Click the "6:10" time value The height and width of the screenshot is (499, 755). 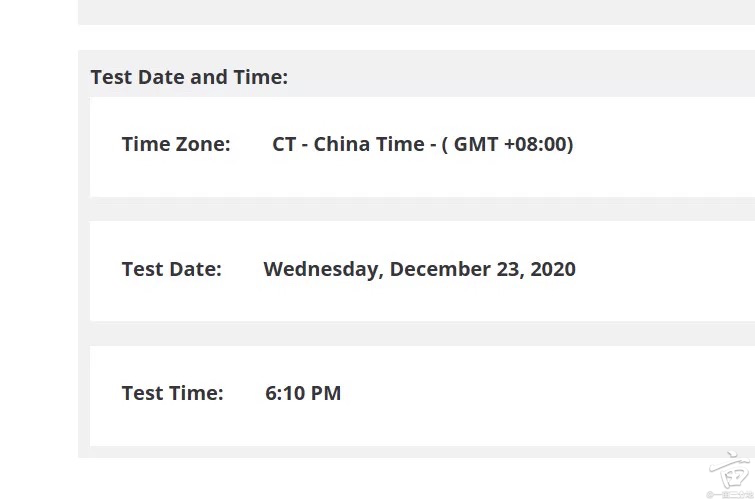(x=284, y=393)
